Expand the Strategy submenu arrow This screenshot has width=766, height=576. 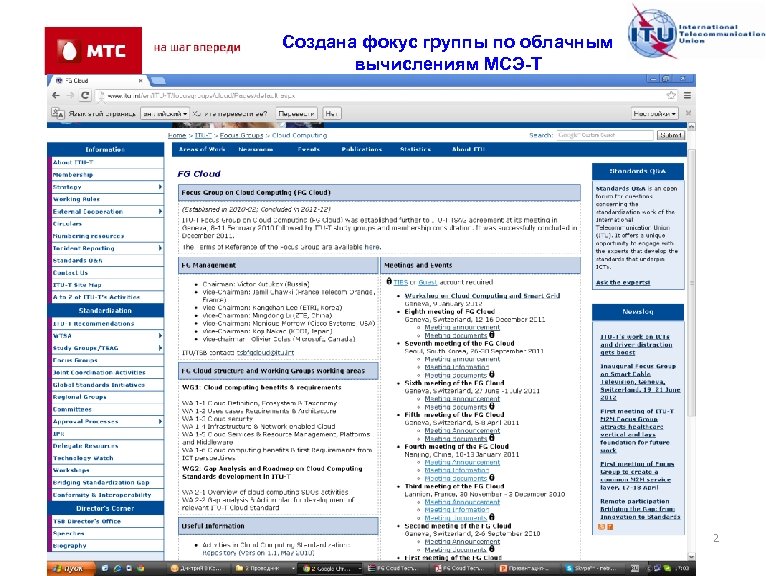coord(160,187)
